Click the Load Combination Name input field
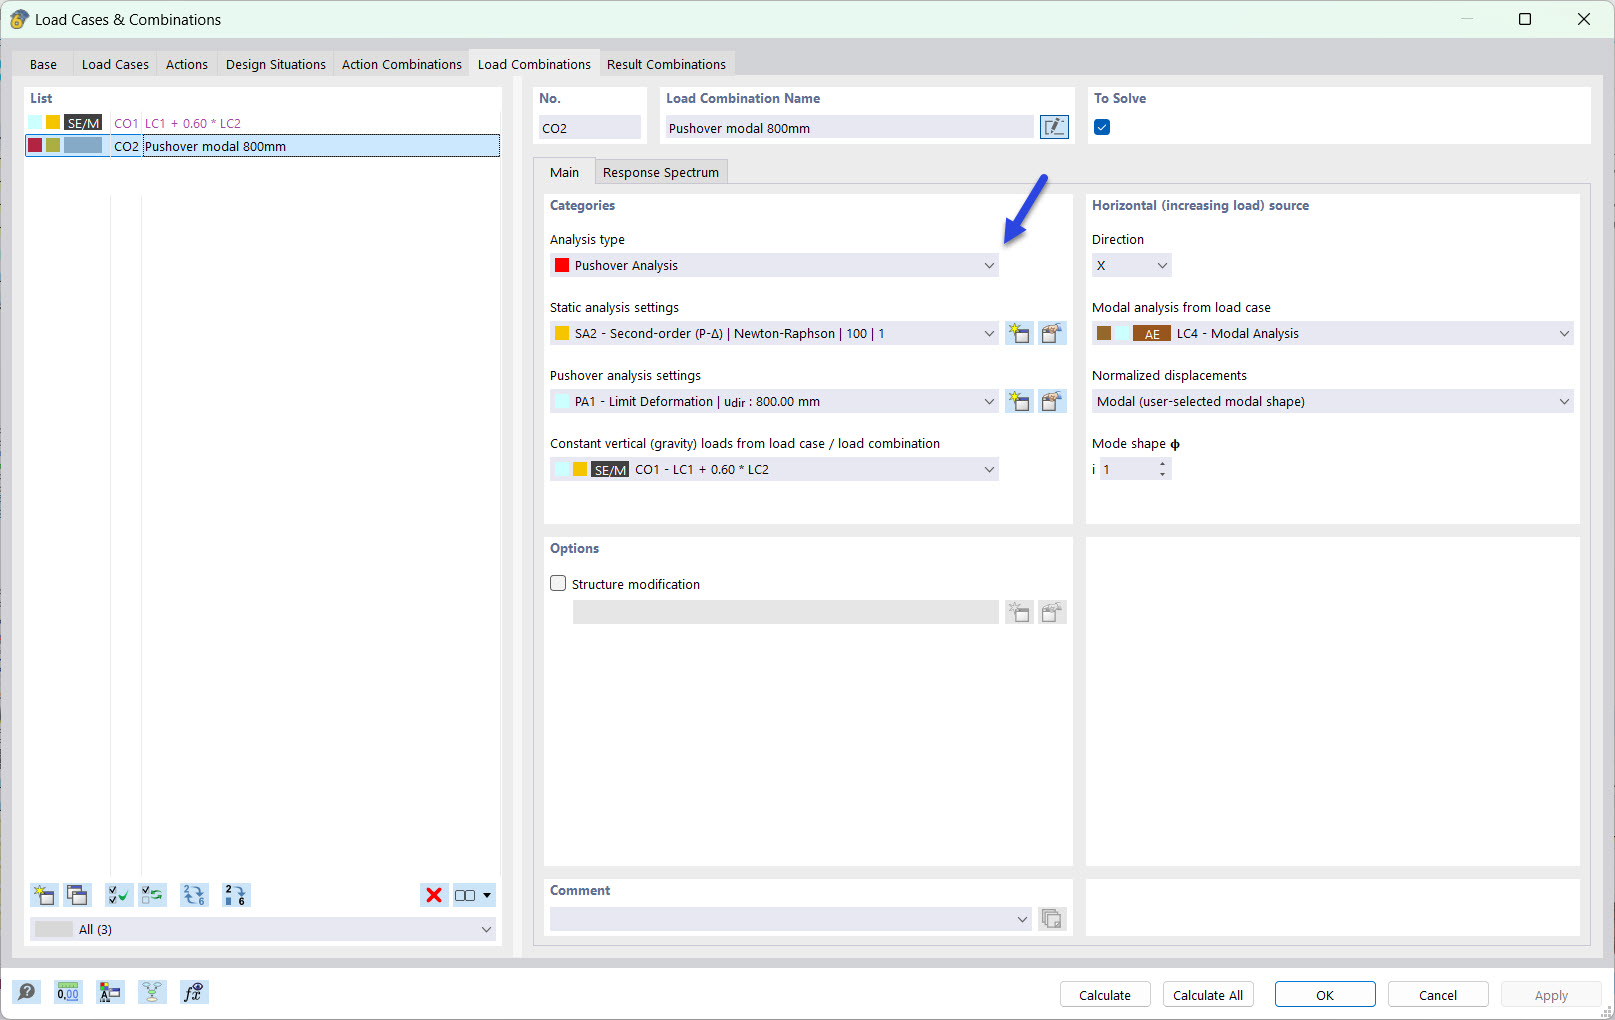The height and width of the screenshot is (1020, 1615). click(849, 127)
